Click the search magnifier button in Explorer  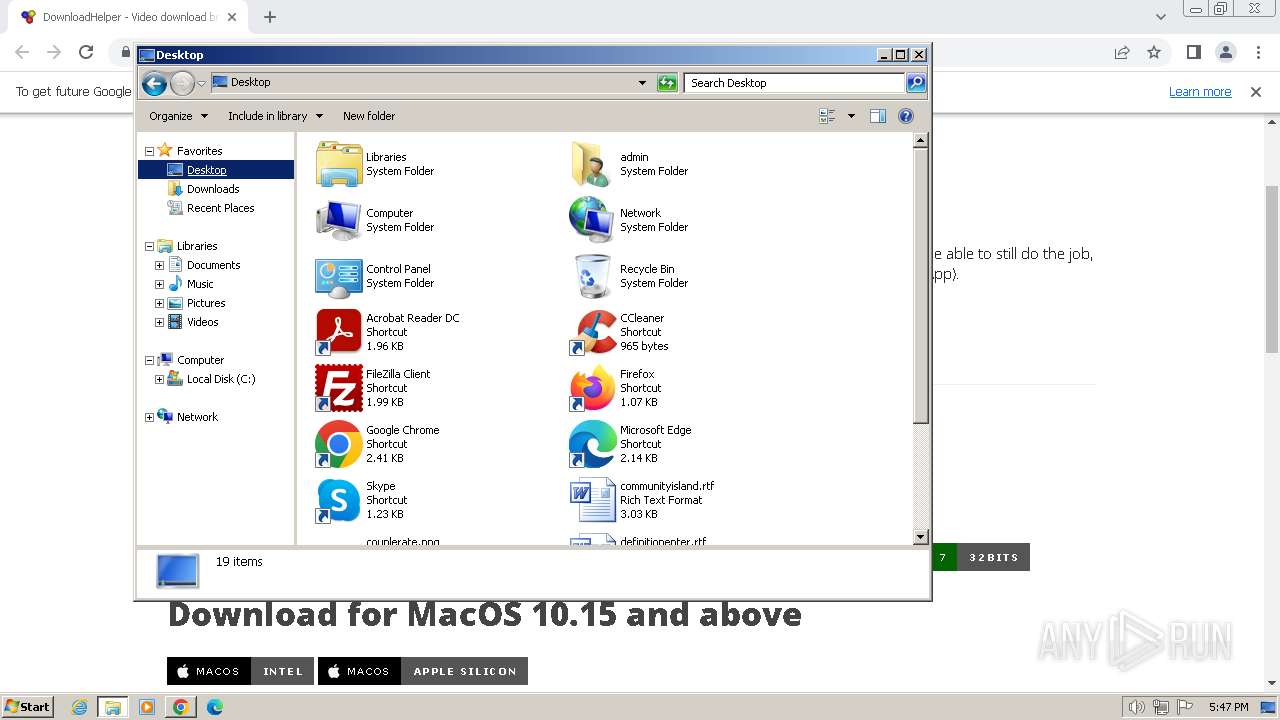[x=915, y=83]
